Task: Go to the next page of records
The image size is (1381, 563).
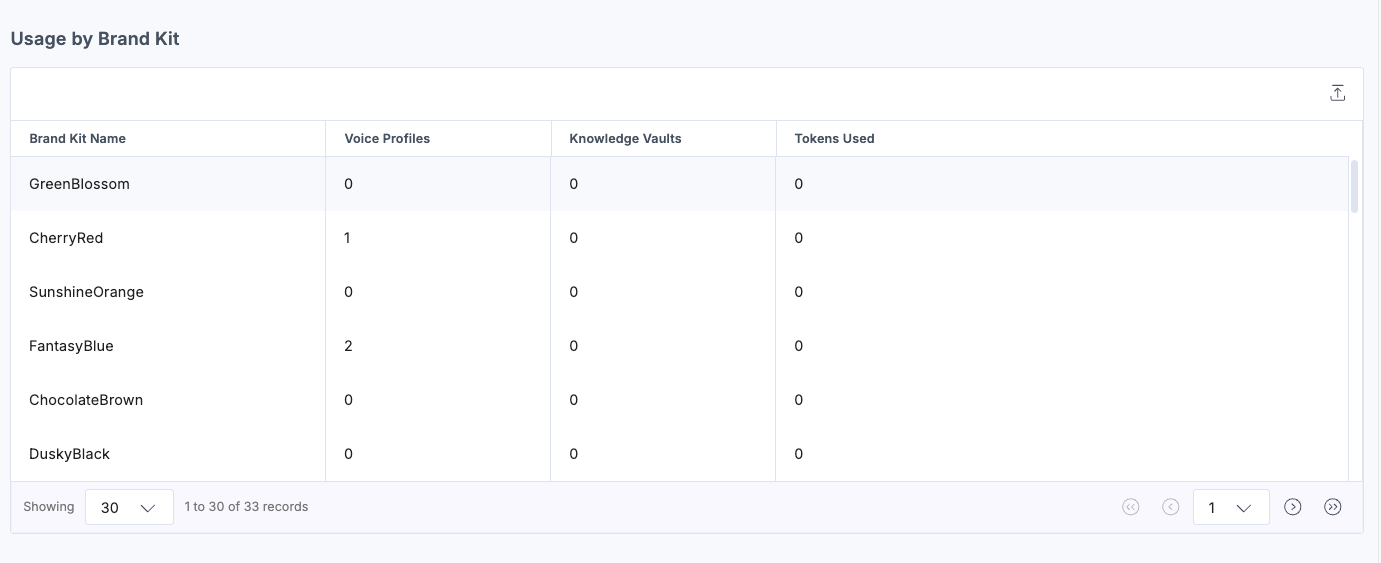Action: 1293,507
